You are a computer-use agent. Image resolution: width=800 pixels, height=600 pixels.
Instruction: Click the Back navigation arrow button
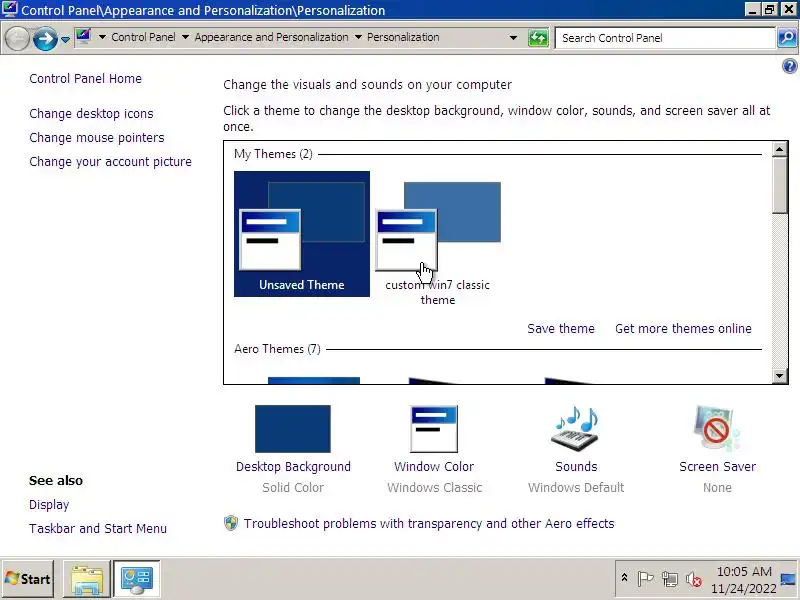17,38
